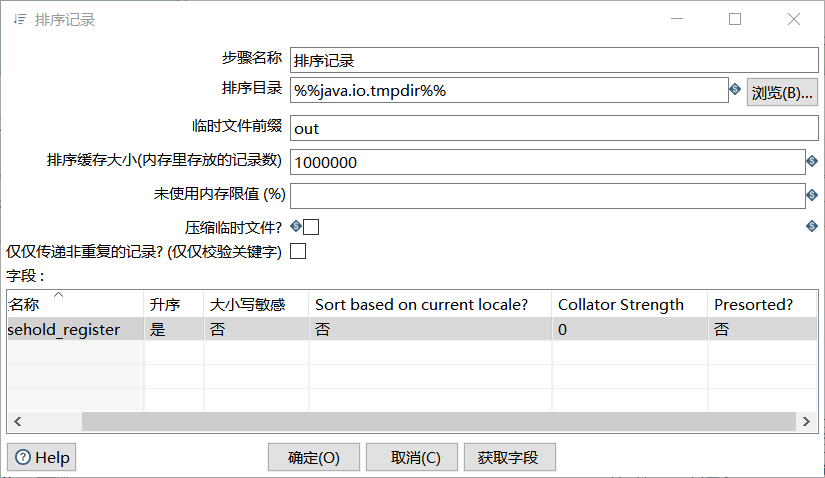Click the variable icon at right end of 压缩临时文件 row
Screen dimensions: 825x478
(812, 226)
